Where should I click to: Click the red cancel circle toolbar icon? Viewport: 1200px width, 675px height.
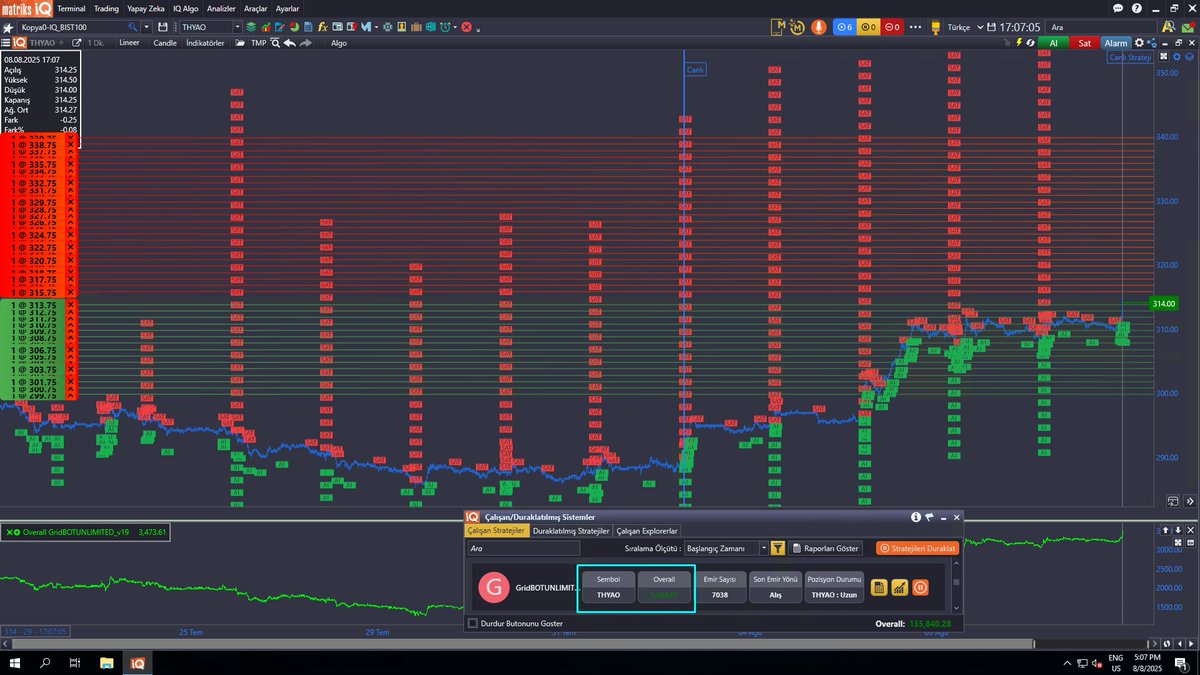pyautogui.click(x=466, y=27)
